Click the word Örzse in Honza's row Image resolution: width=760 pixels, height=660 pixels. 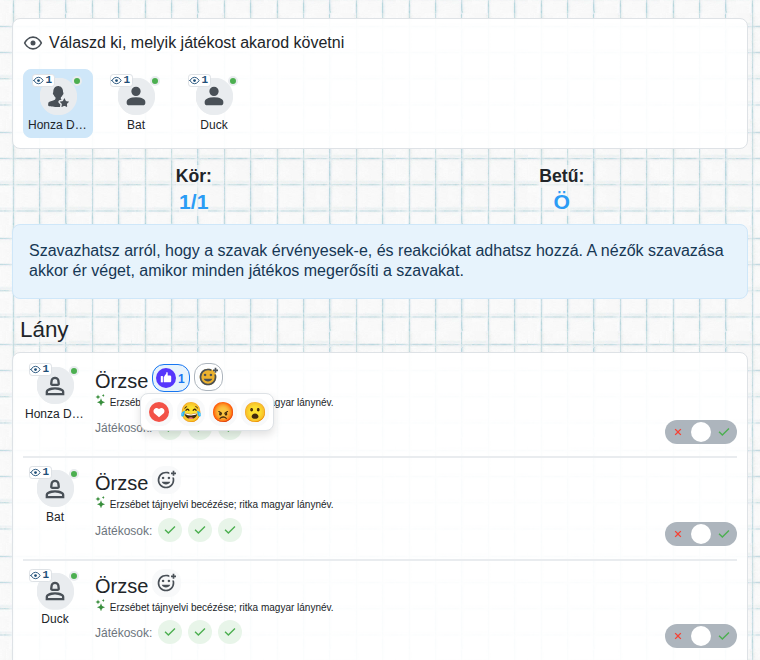(x=122, y=381)
